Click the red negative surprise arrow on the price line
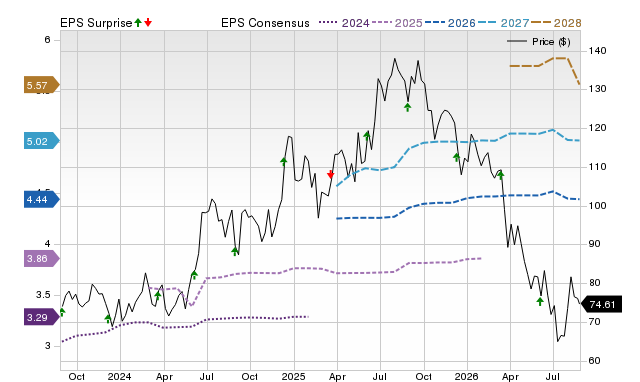This screenshot has height=382, width=640. coord(331,175)
